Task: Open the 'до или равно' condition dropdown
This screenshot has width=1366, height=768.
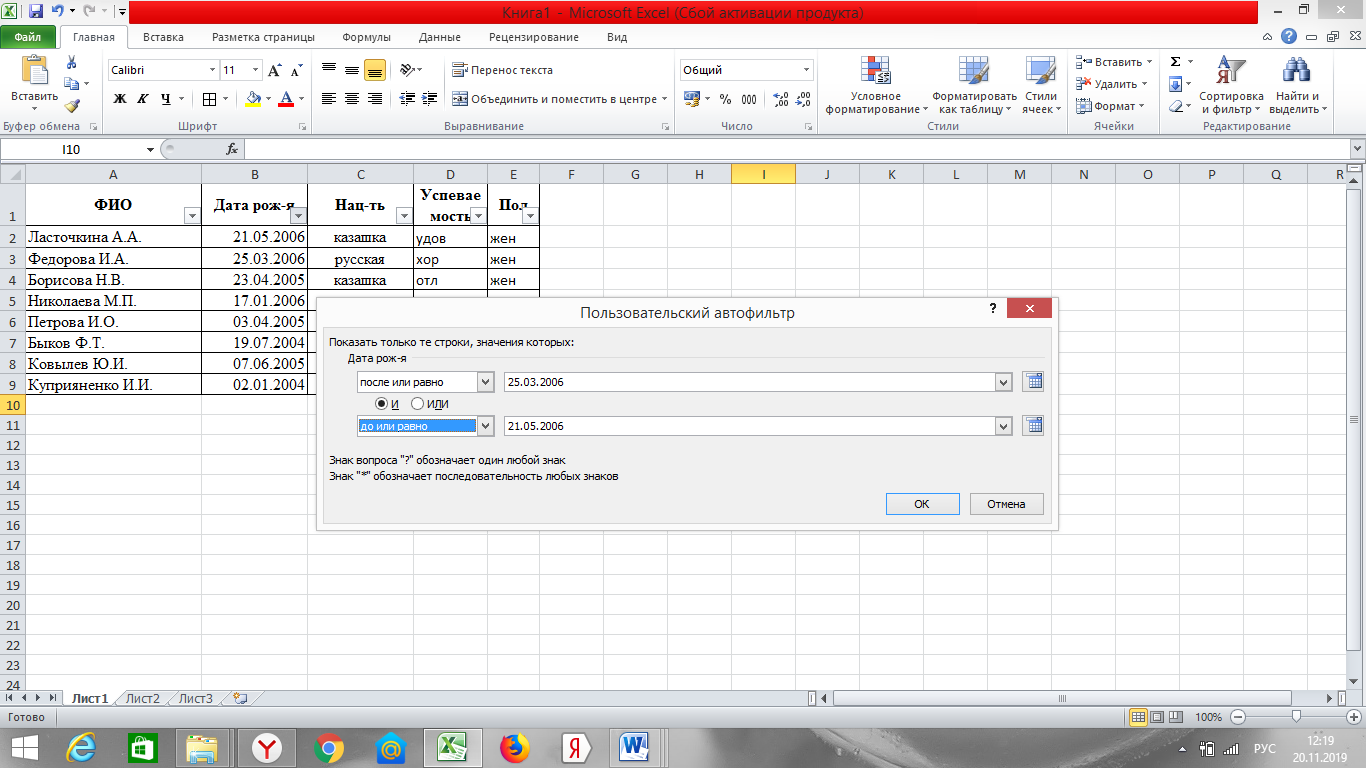Action: click(486, 426)
